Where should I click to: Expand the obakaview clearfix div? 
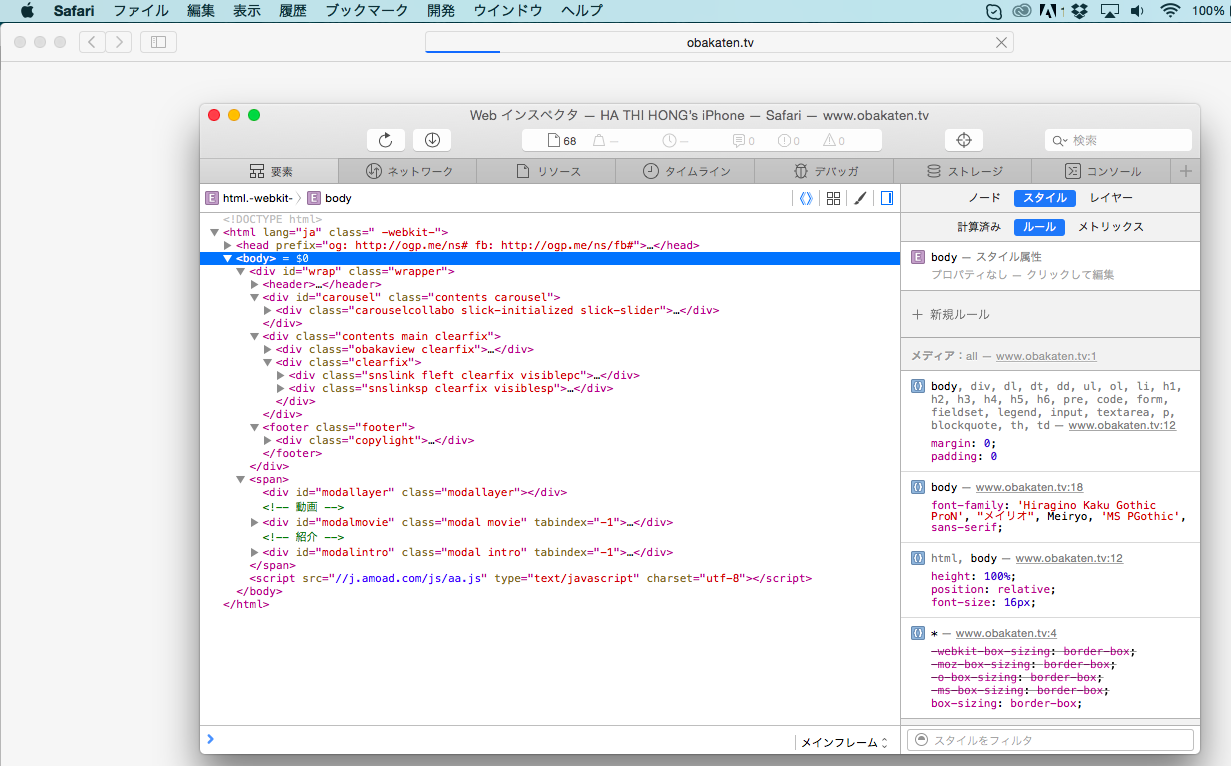[267, 349]
